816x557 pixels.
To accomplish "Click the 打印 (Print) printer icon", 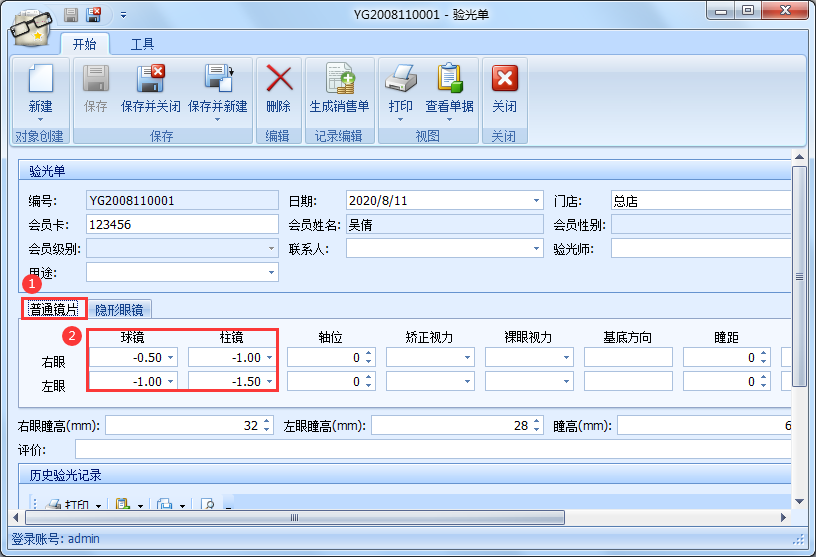I will tap(400, 80).
